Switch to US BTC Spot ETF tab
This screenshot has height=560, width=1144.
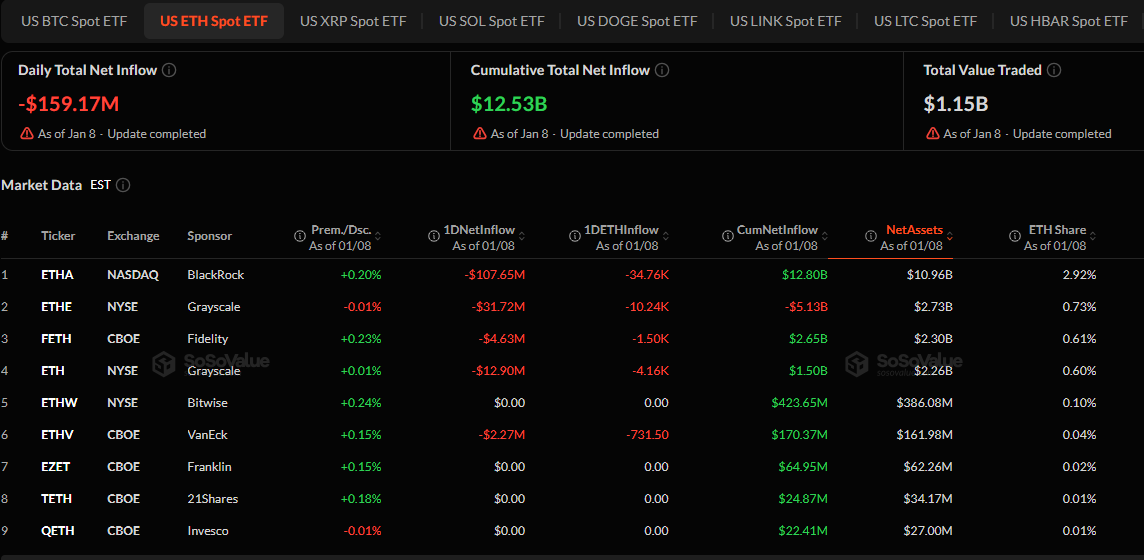click(x=71, y=21)
